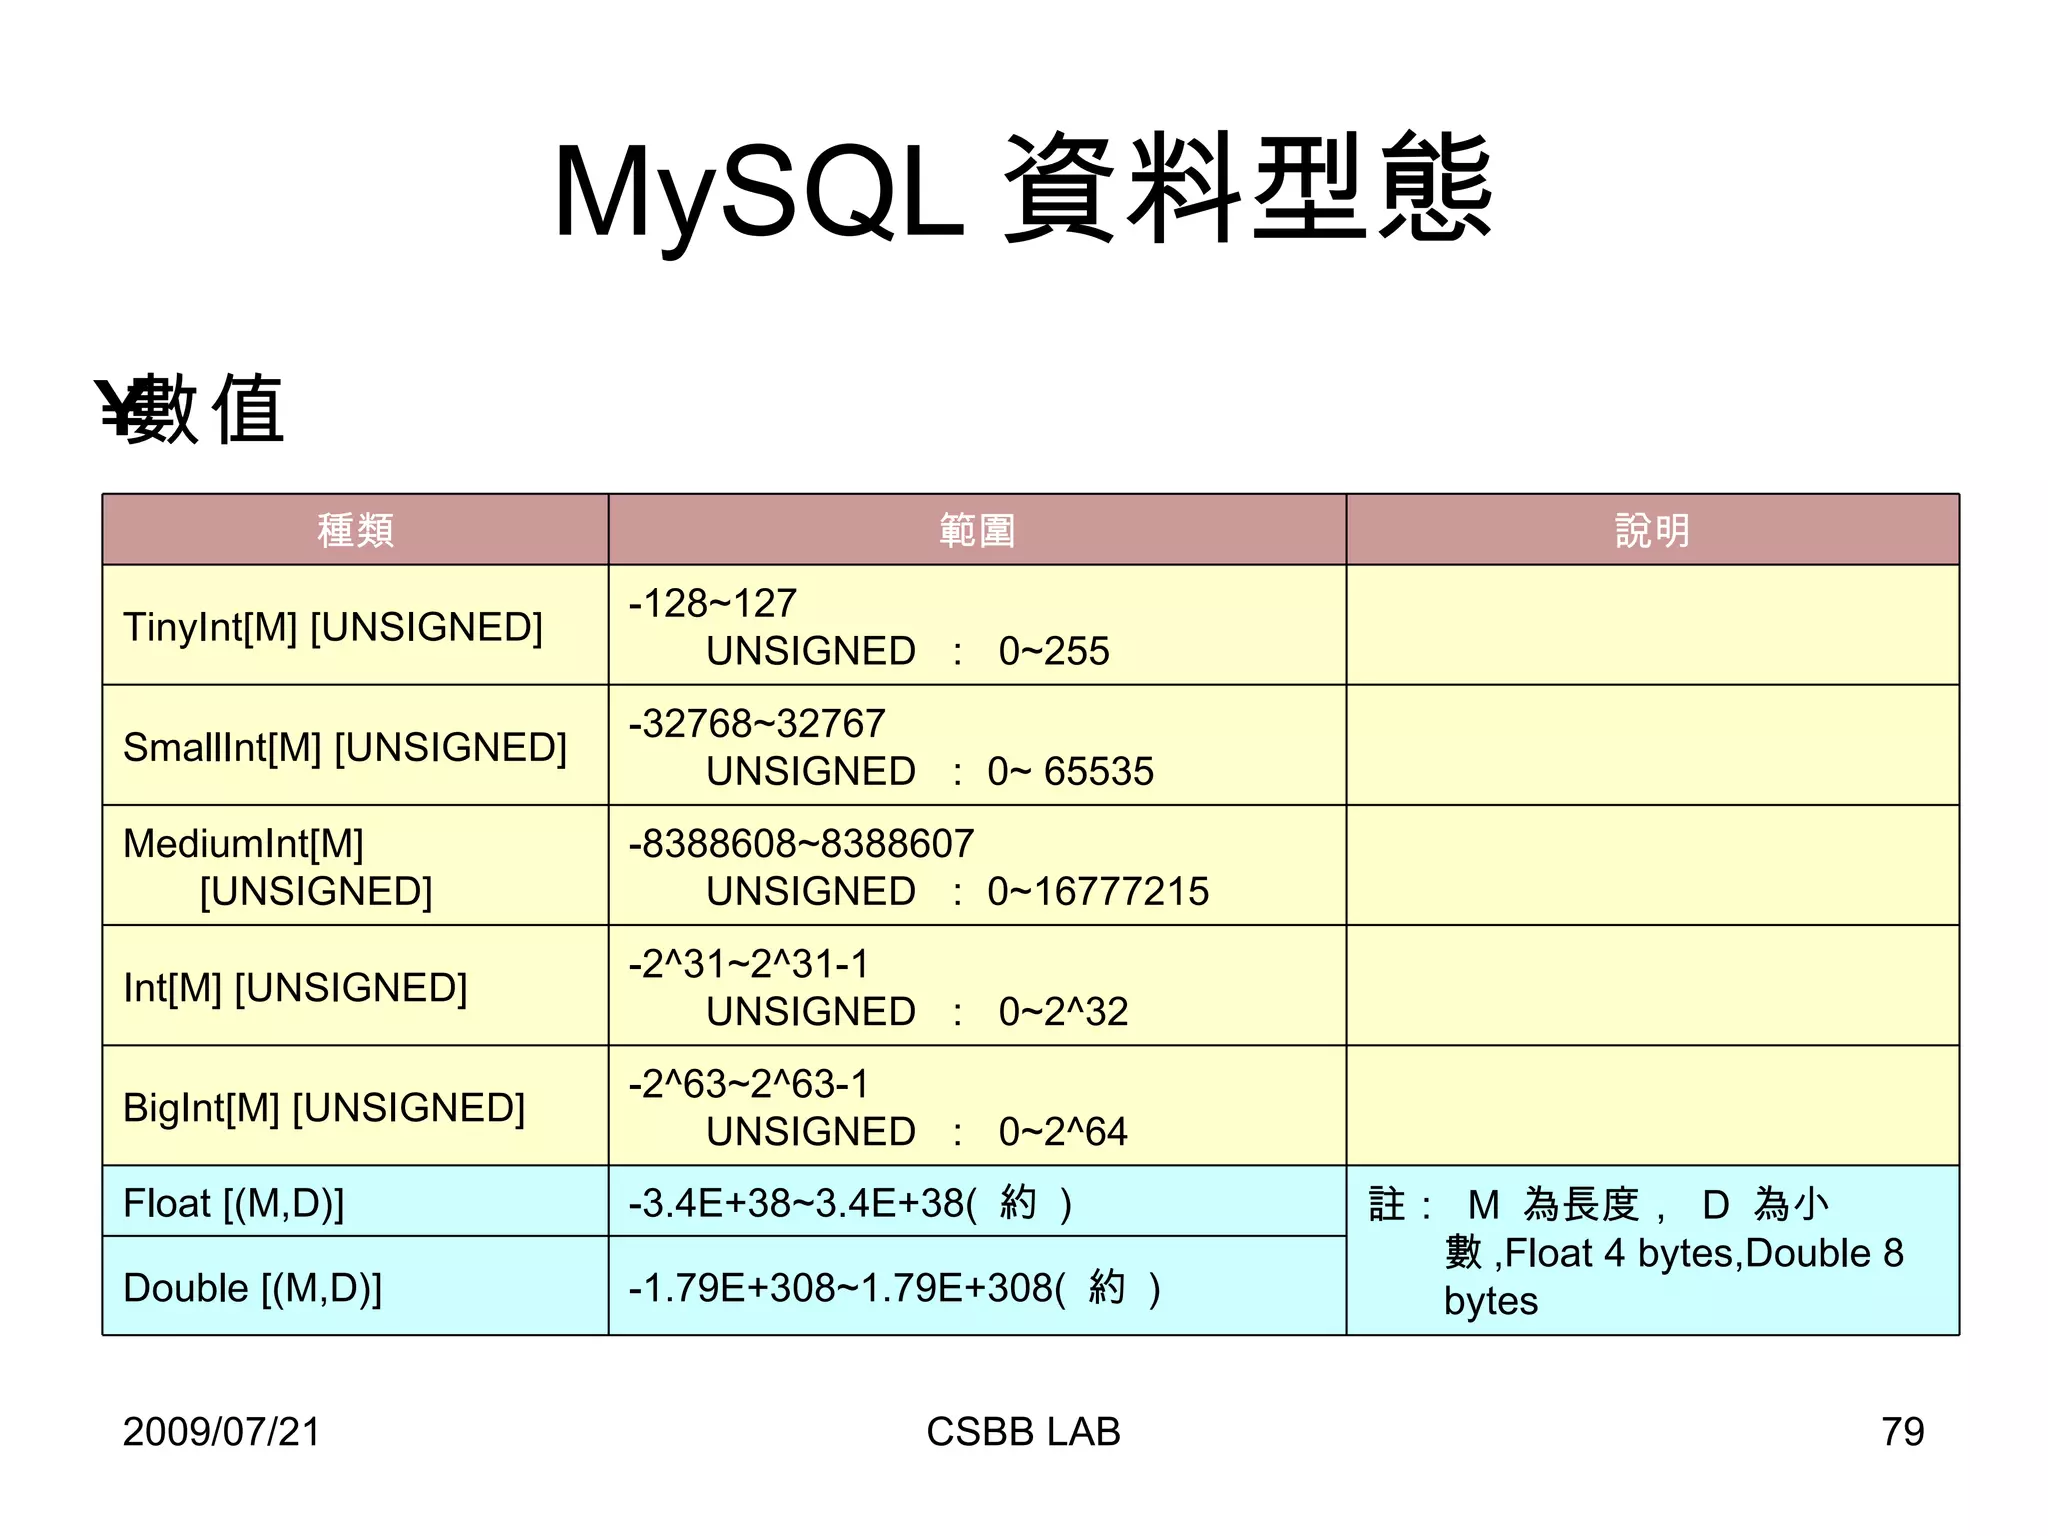Viewport: 2048px width, 1536px height.
Task: Click the slide title 'MySQL 資料型態'
Action: click(1023, 190)
